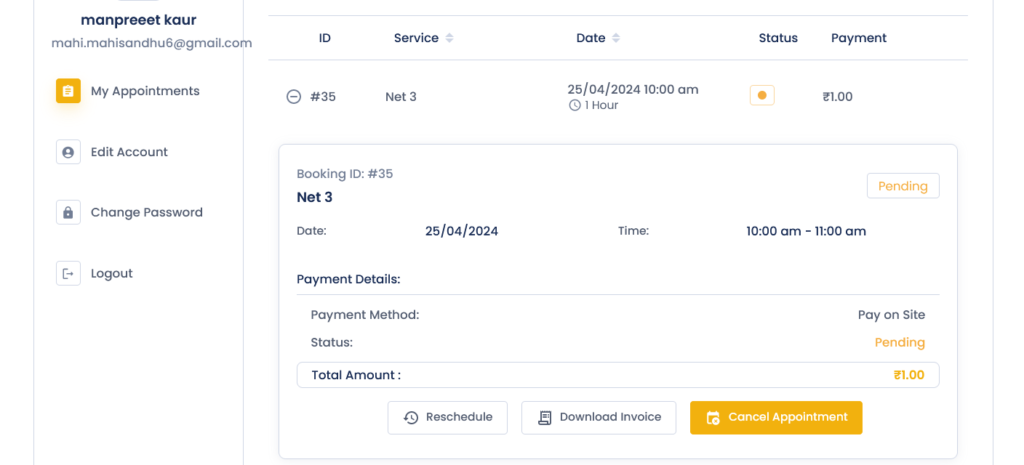Click the Logout arrow icon
Viewport: 1024px width, 465px height.
click(68, 273)
